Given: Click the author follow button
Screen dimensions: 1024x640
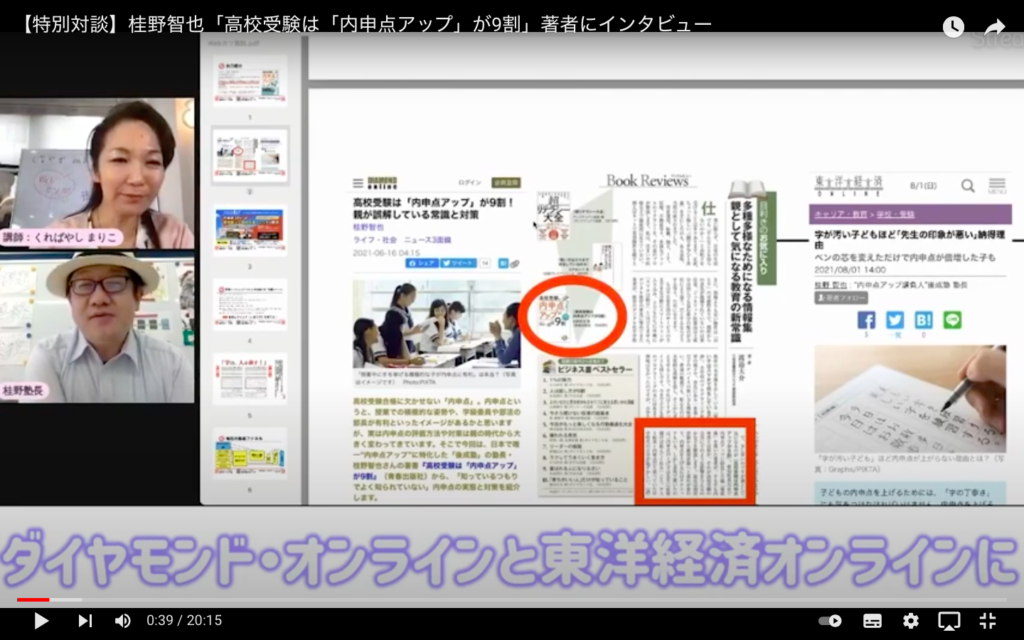Looking at the screenshot, I should (840, 298).
